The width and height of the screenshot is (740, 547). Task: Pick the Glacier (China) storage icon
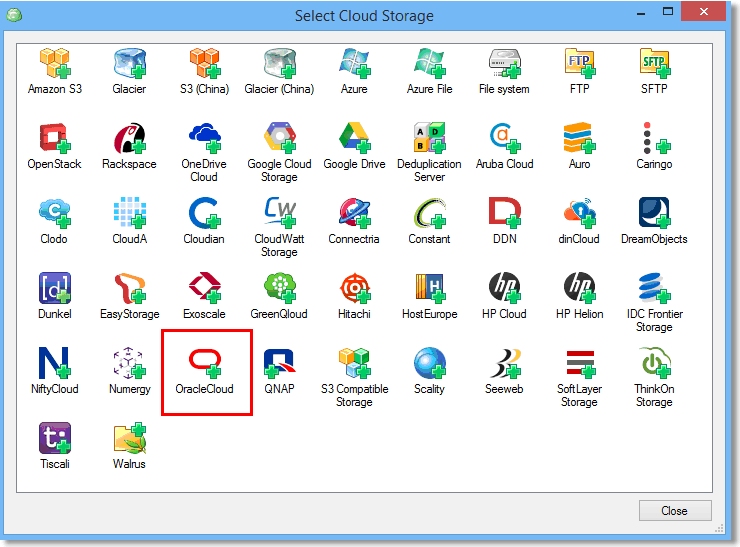pyautogui.click(x=280, y=63)
